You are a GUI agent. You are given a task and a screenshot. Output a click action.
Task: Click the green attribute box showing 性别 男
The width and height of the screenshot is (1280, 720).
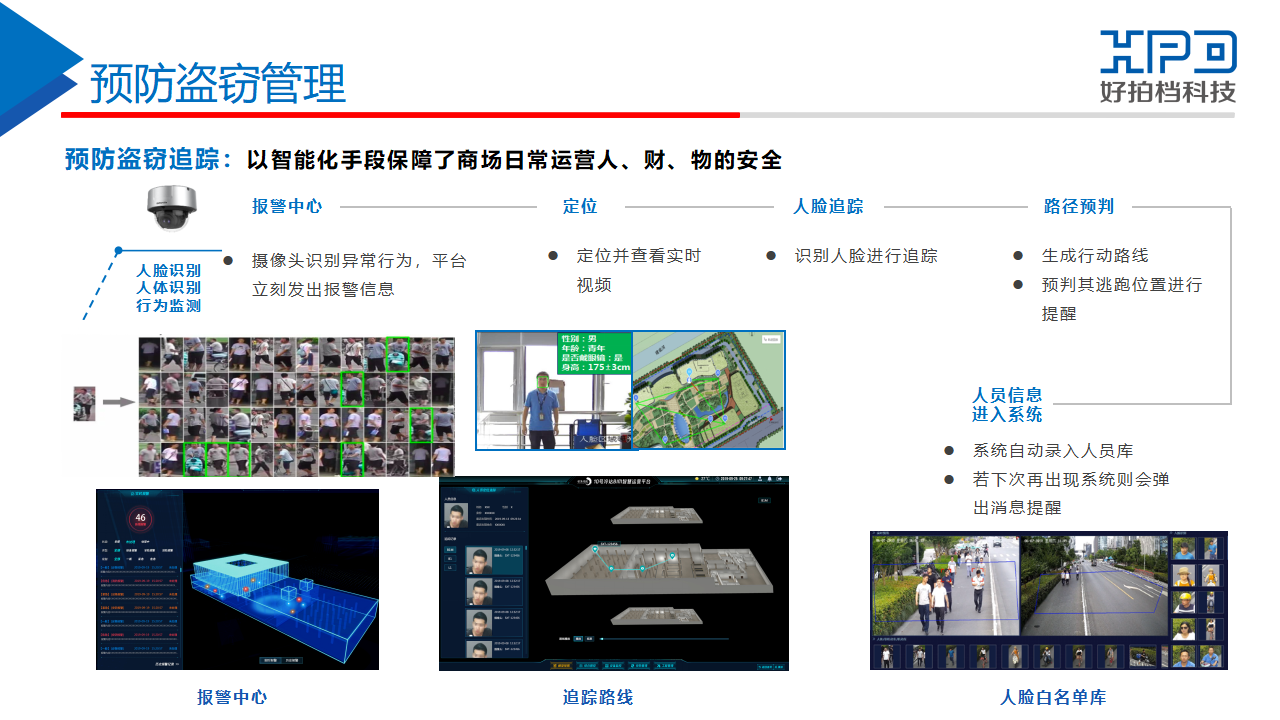pos(595,352)
